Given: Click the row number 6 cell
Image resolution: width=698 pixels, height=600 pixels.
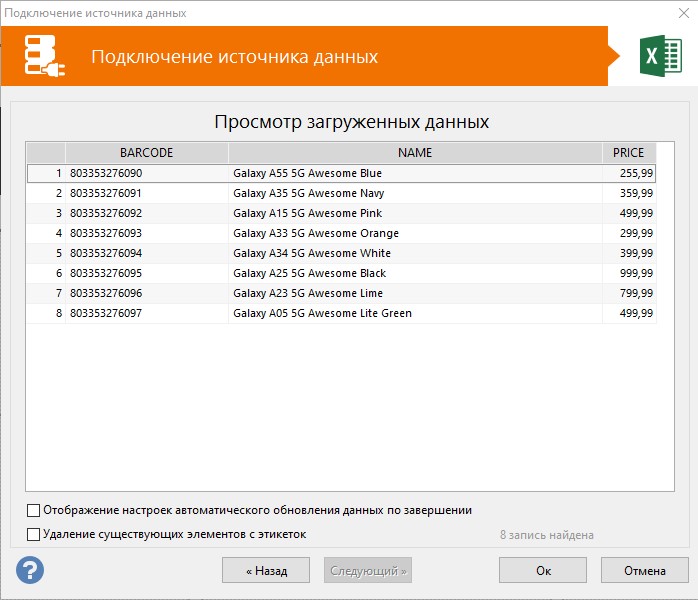Looking at the screenshot, I should click(47, 273).
